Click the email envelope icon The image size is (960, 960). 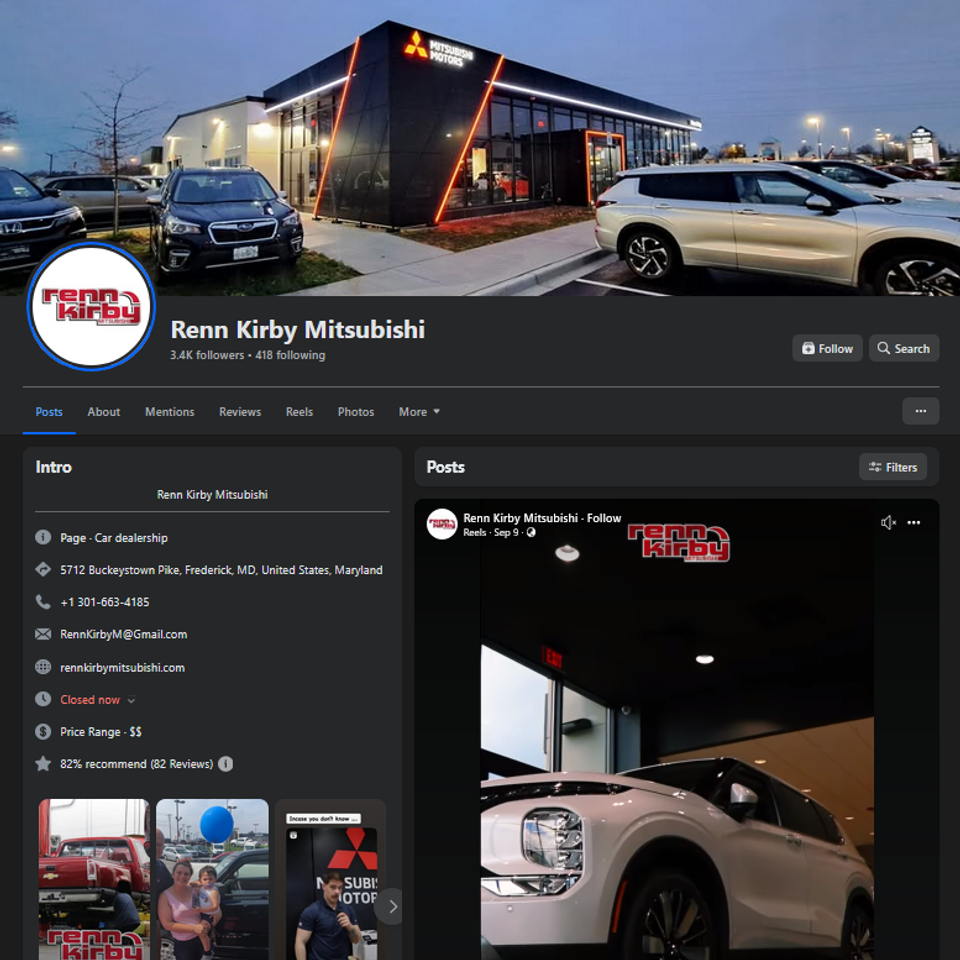coord(43,634)
